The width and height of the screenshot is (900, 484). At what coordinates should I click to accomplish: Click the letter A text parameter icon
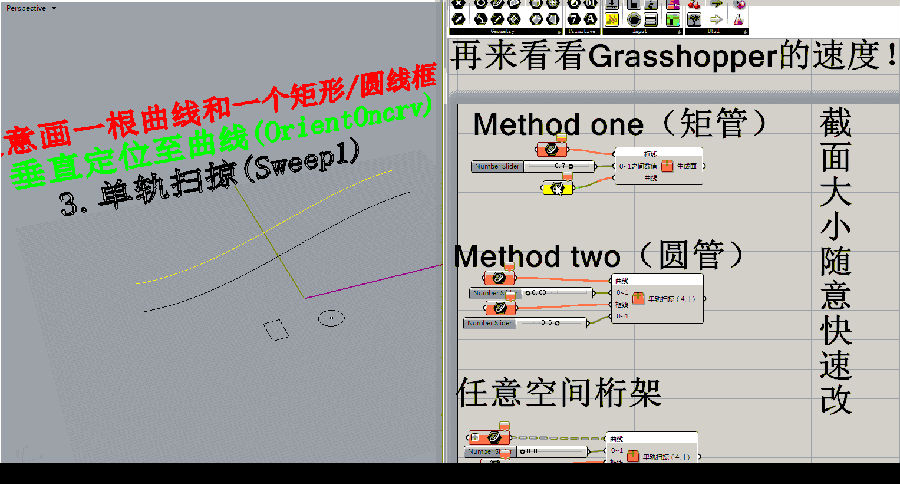590,20
